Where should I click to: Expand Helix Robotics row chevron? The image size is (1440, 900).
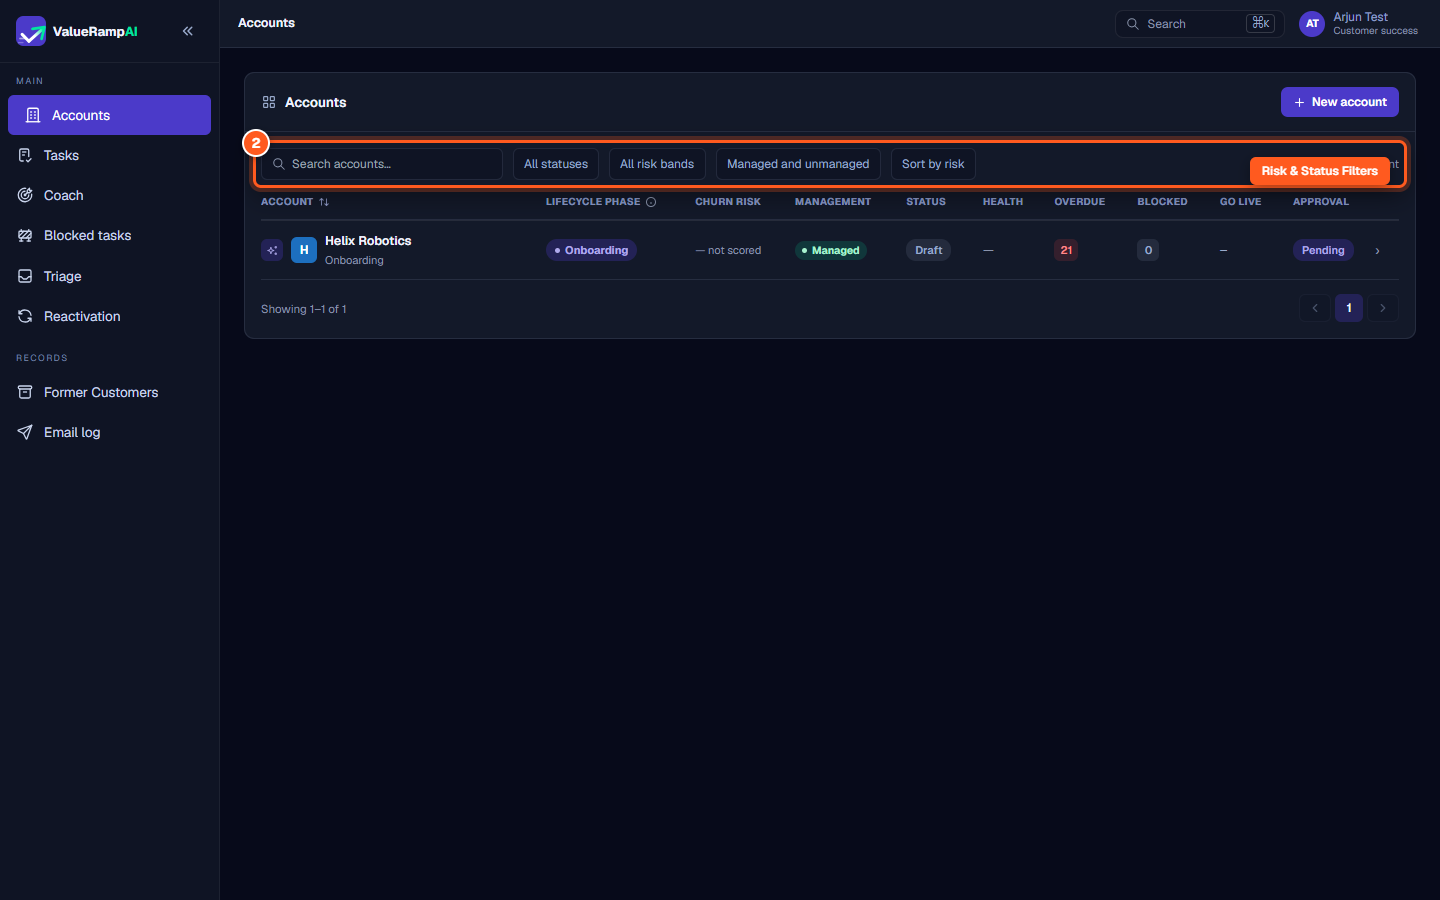pyautogui.click(x=1377, y=251)
